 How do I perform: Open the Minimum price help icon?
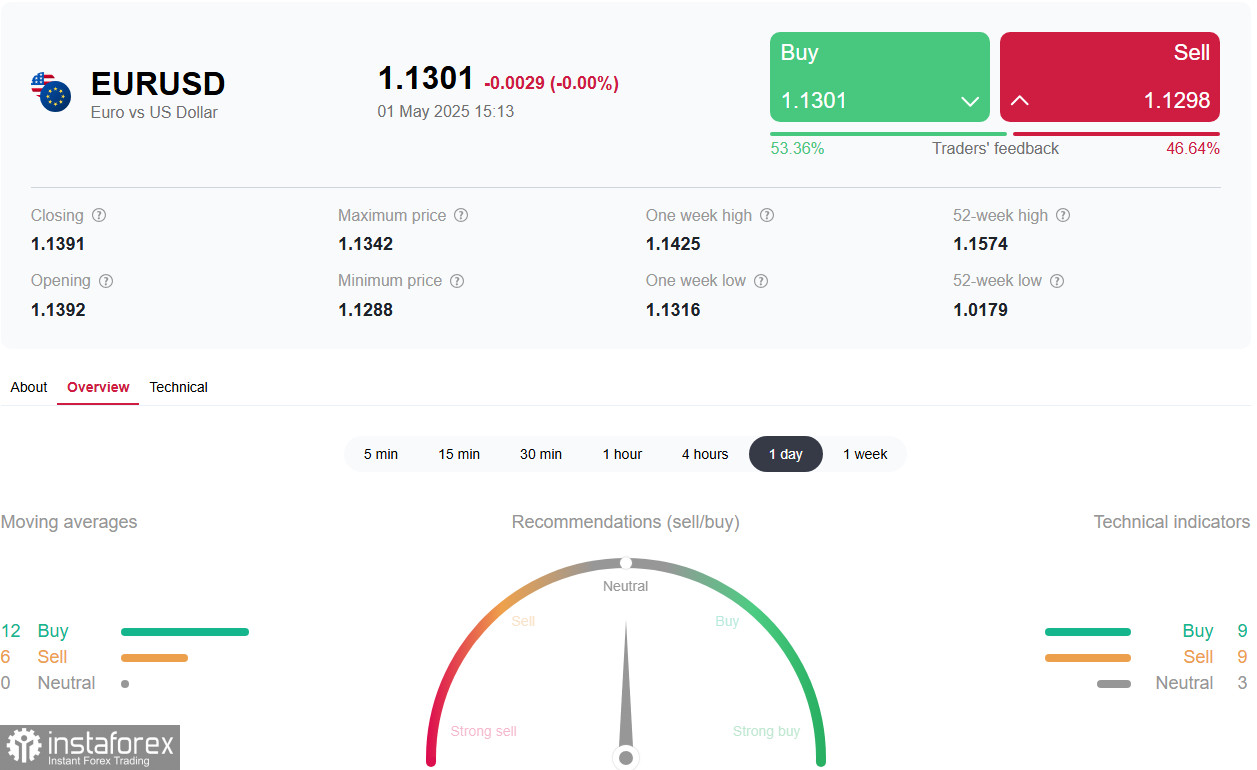coord(457,281)
